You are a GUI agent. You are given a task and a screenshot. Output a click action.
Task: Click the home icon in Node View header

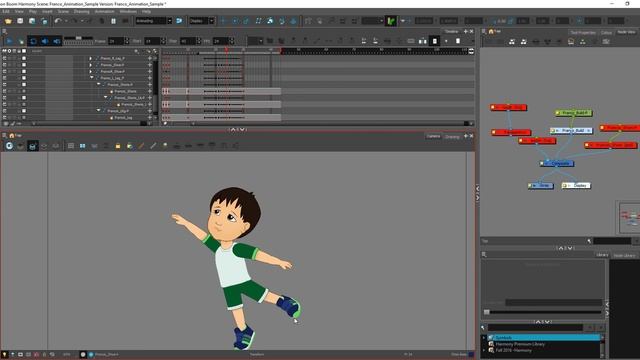(491, 31)
